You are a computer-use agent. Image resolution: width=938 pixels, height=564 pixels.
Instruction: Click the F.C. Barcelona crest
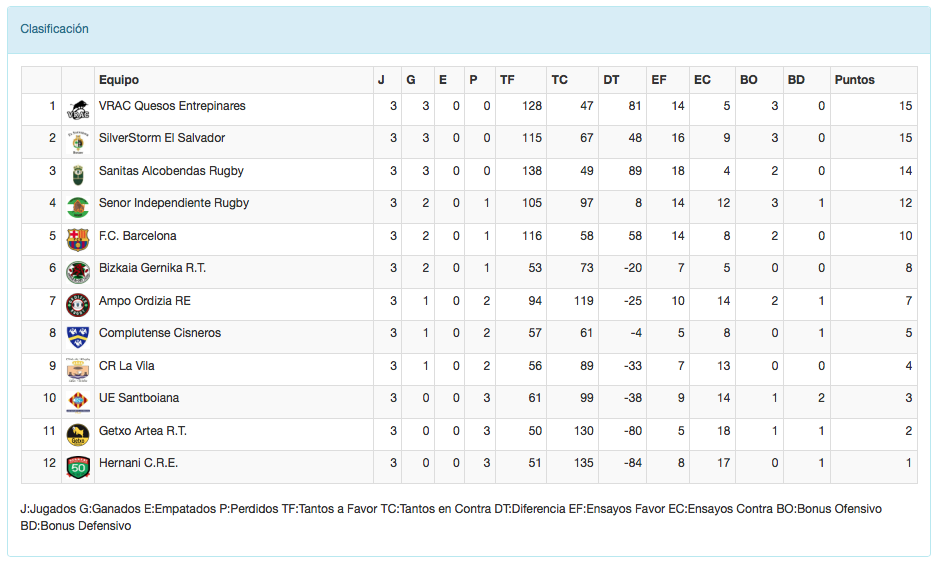pos(77,240)
